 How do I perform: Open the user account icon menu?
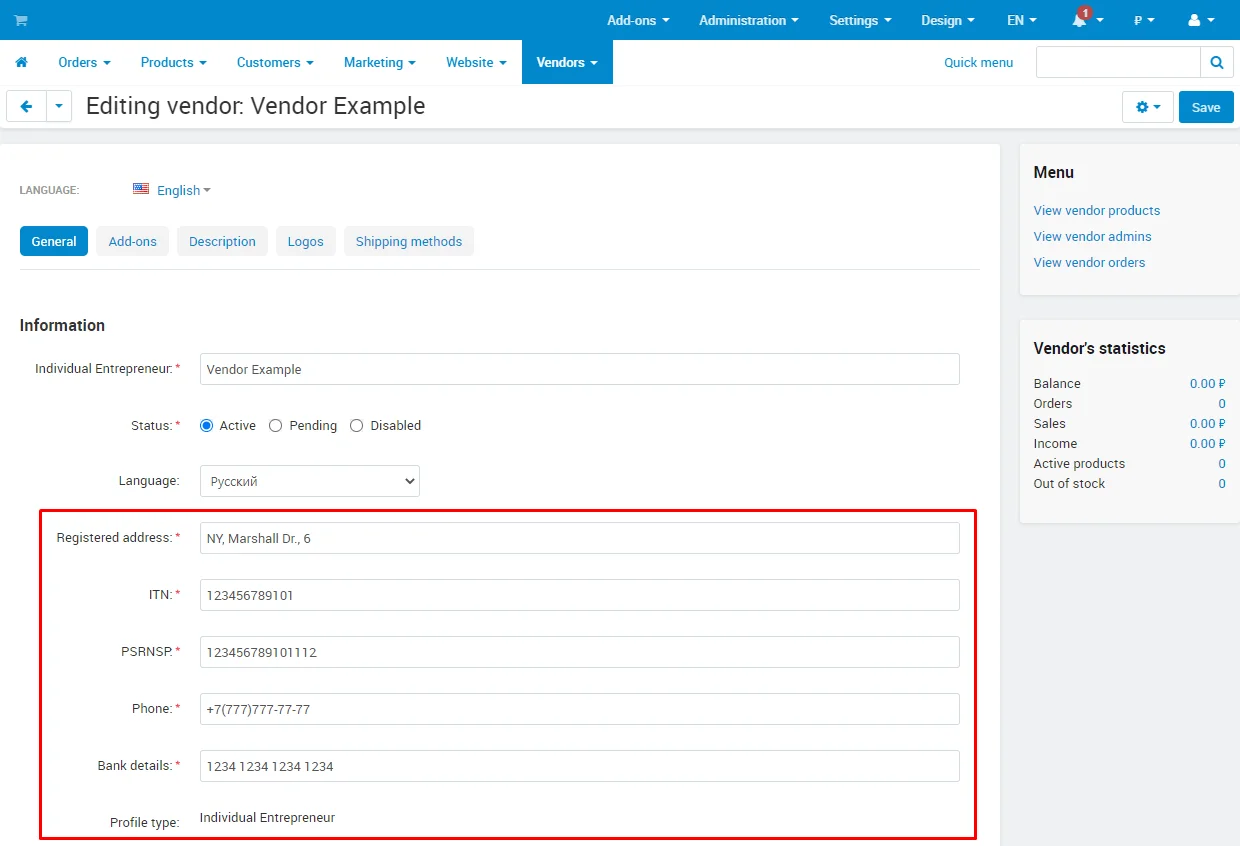point(1194,20)
